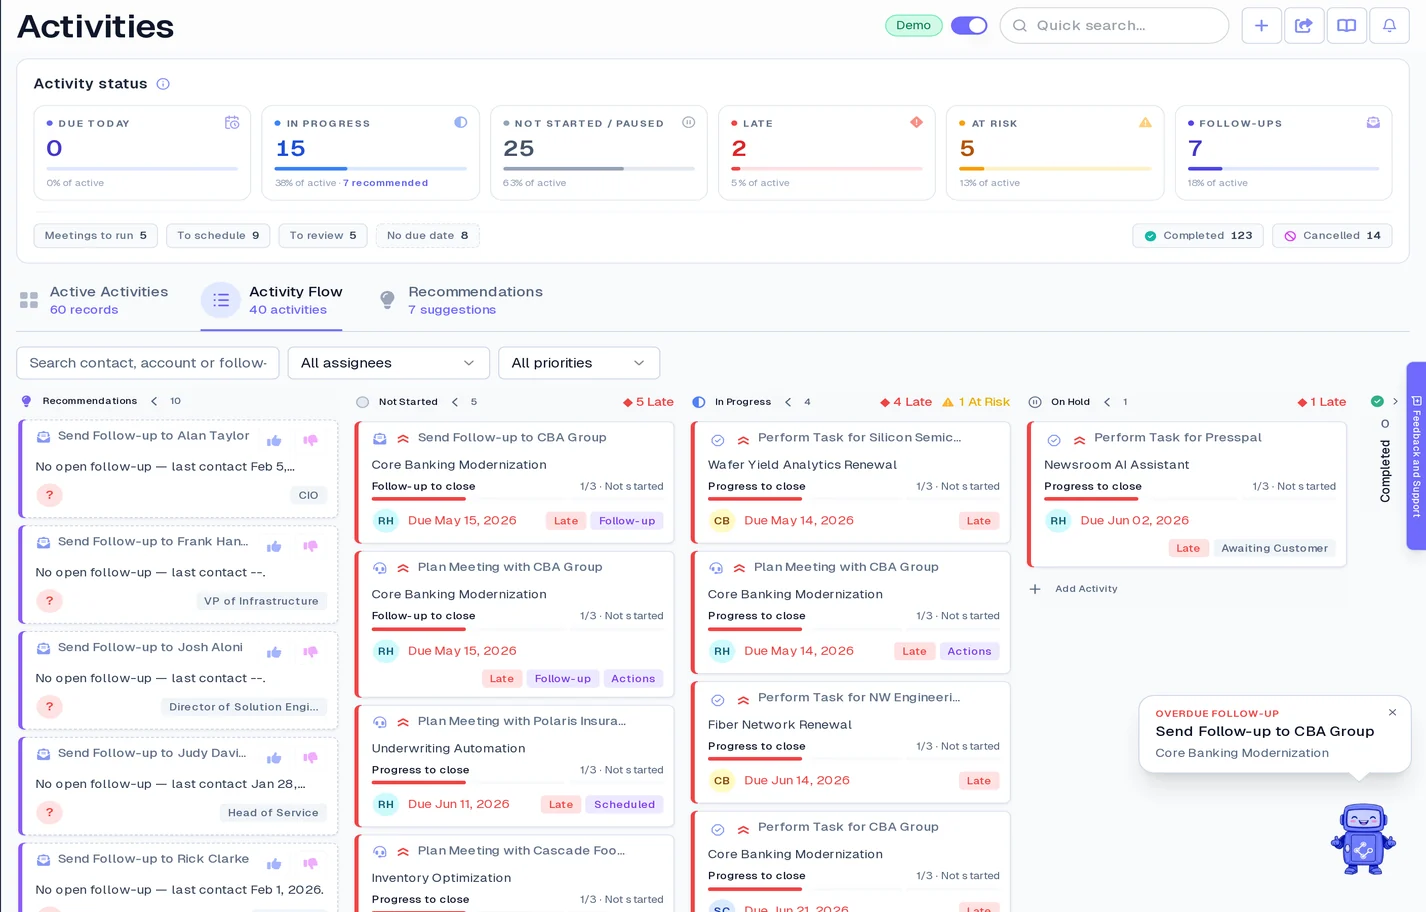1426x912 pixels.
Task: Click mail icon on Follow-ups status card
Action: click(x=1373, y=123)
